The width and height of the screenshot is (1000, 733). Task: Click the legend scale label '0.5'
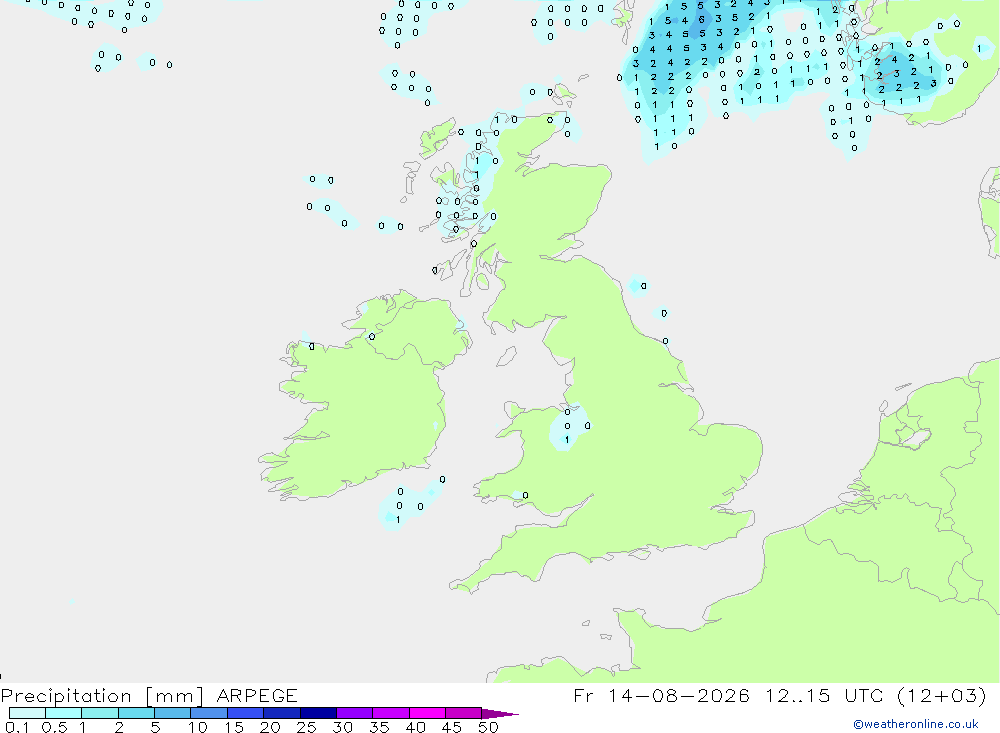[x=54, y=727]
